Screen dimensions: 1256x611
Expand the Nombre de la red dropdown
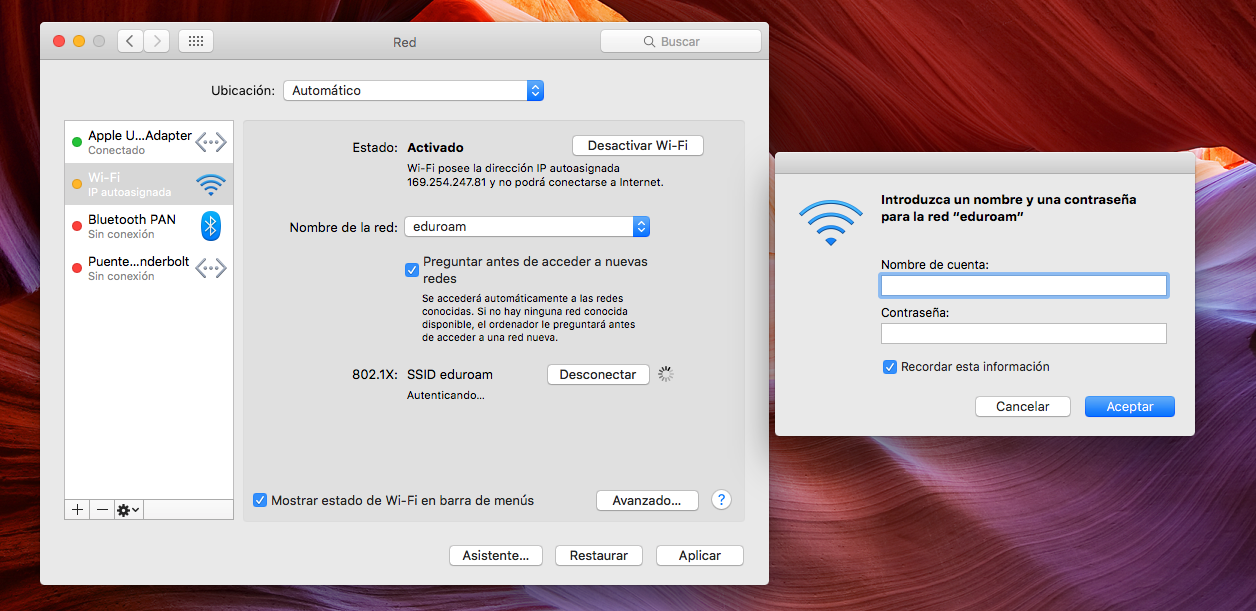527,227
